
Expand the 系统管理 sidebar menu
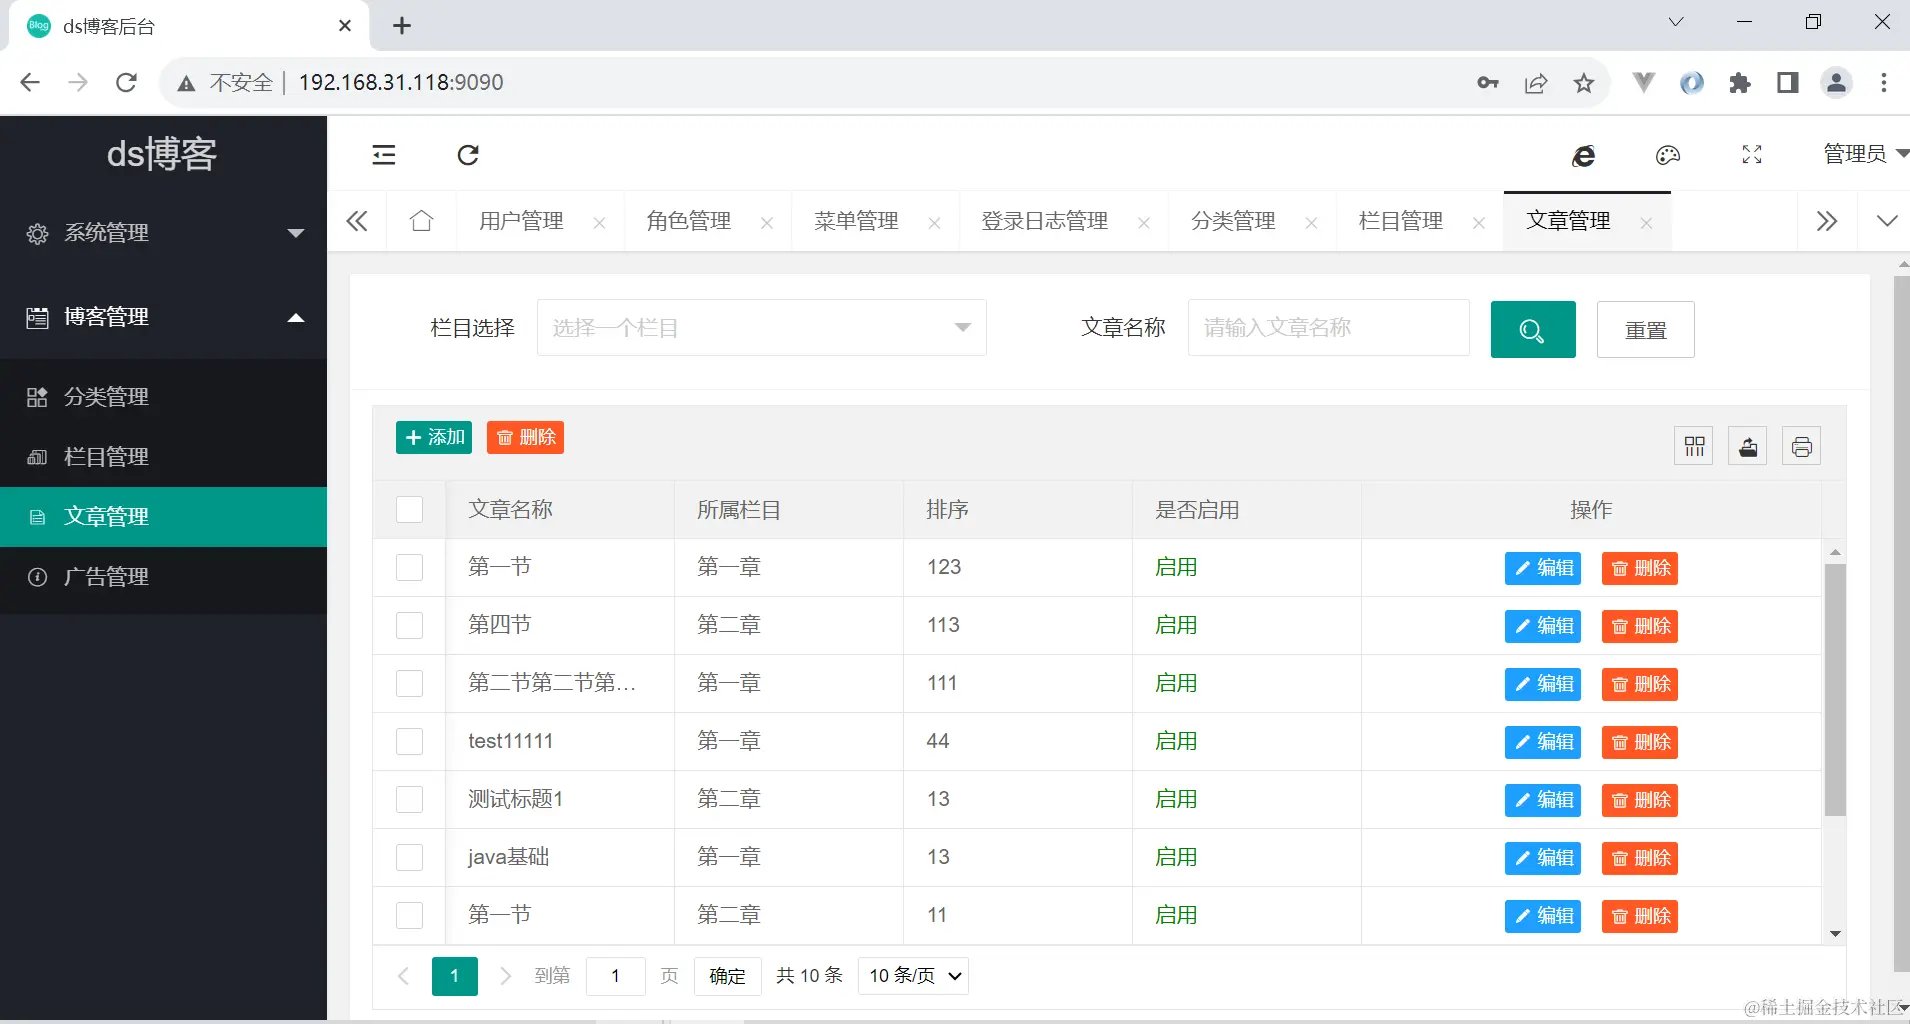(164, 233)
